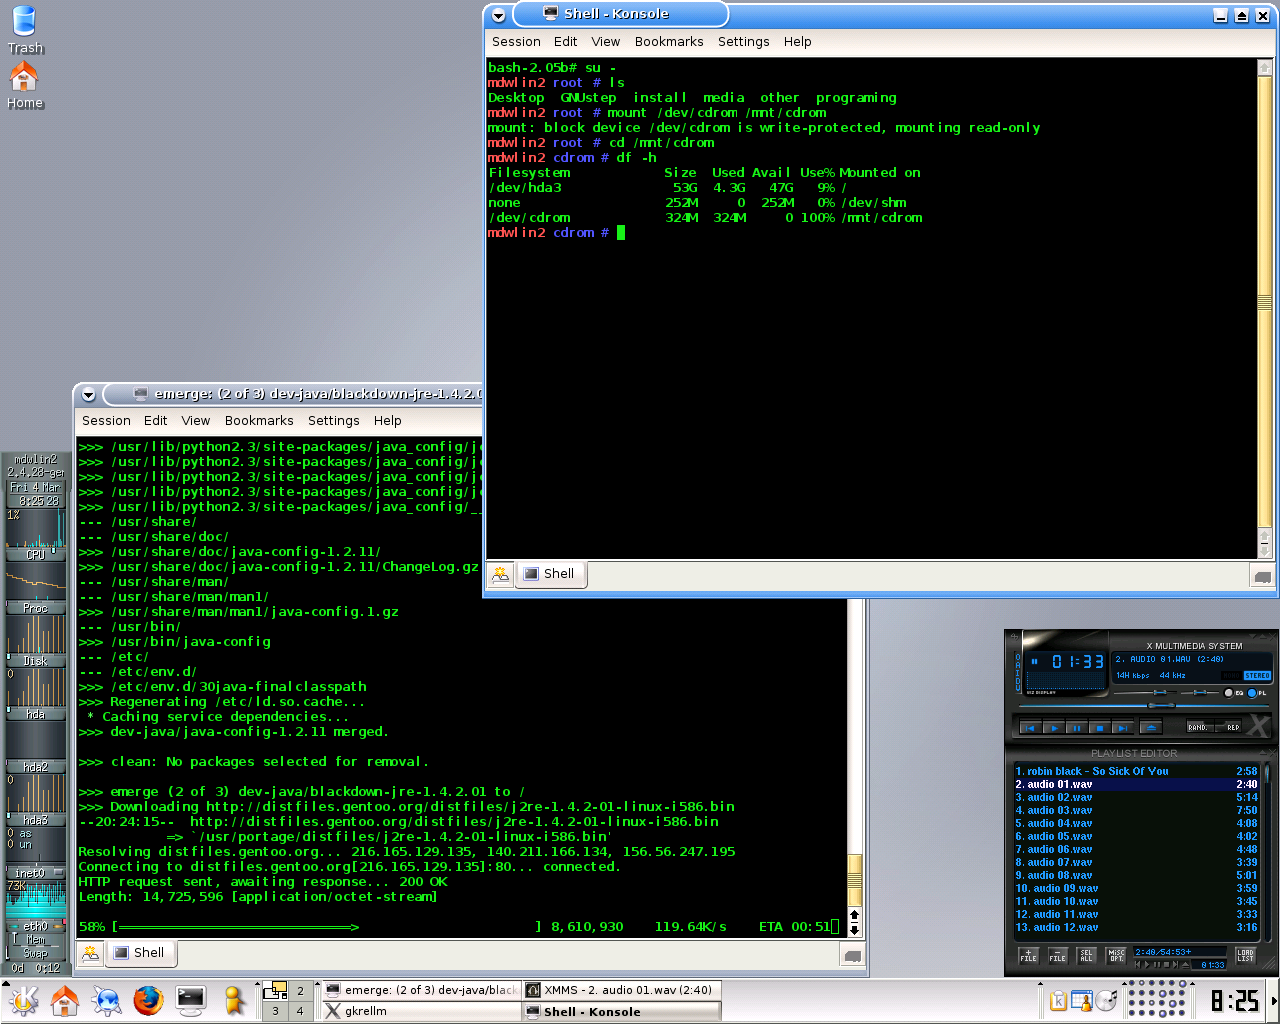Open the KDE K menu

(x=23, y=1000)
